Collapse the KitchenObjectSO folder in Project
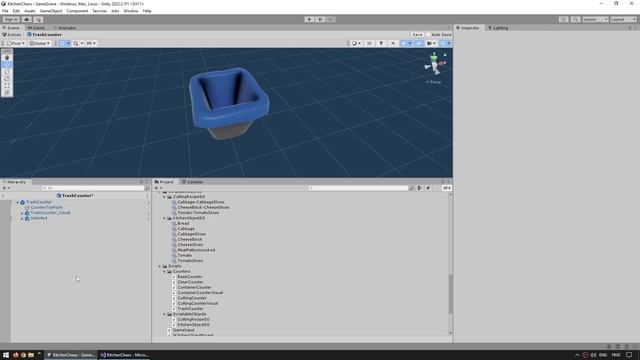Viewport: 640px width, 360px height. [x=164, y=218]
